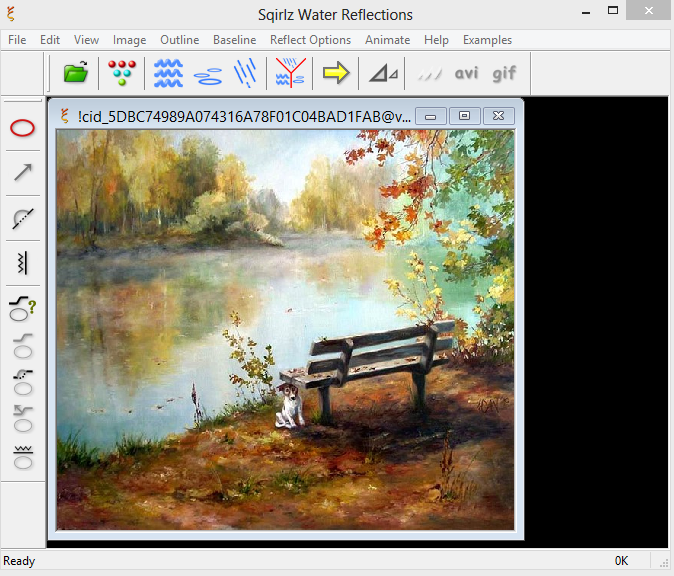Click the yellow arrow animate icon

click(x=336, y=73)
